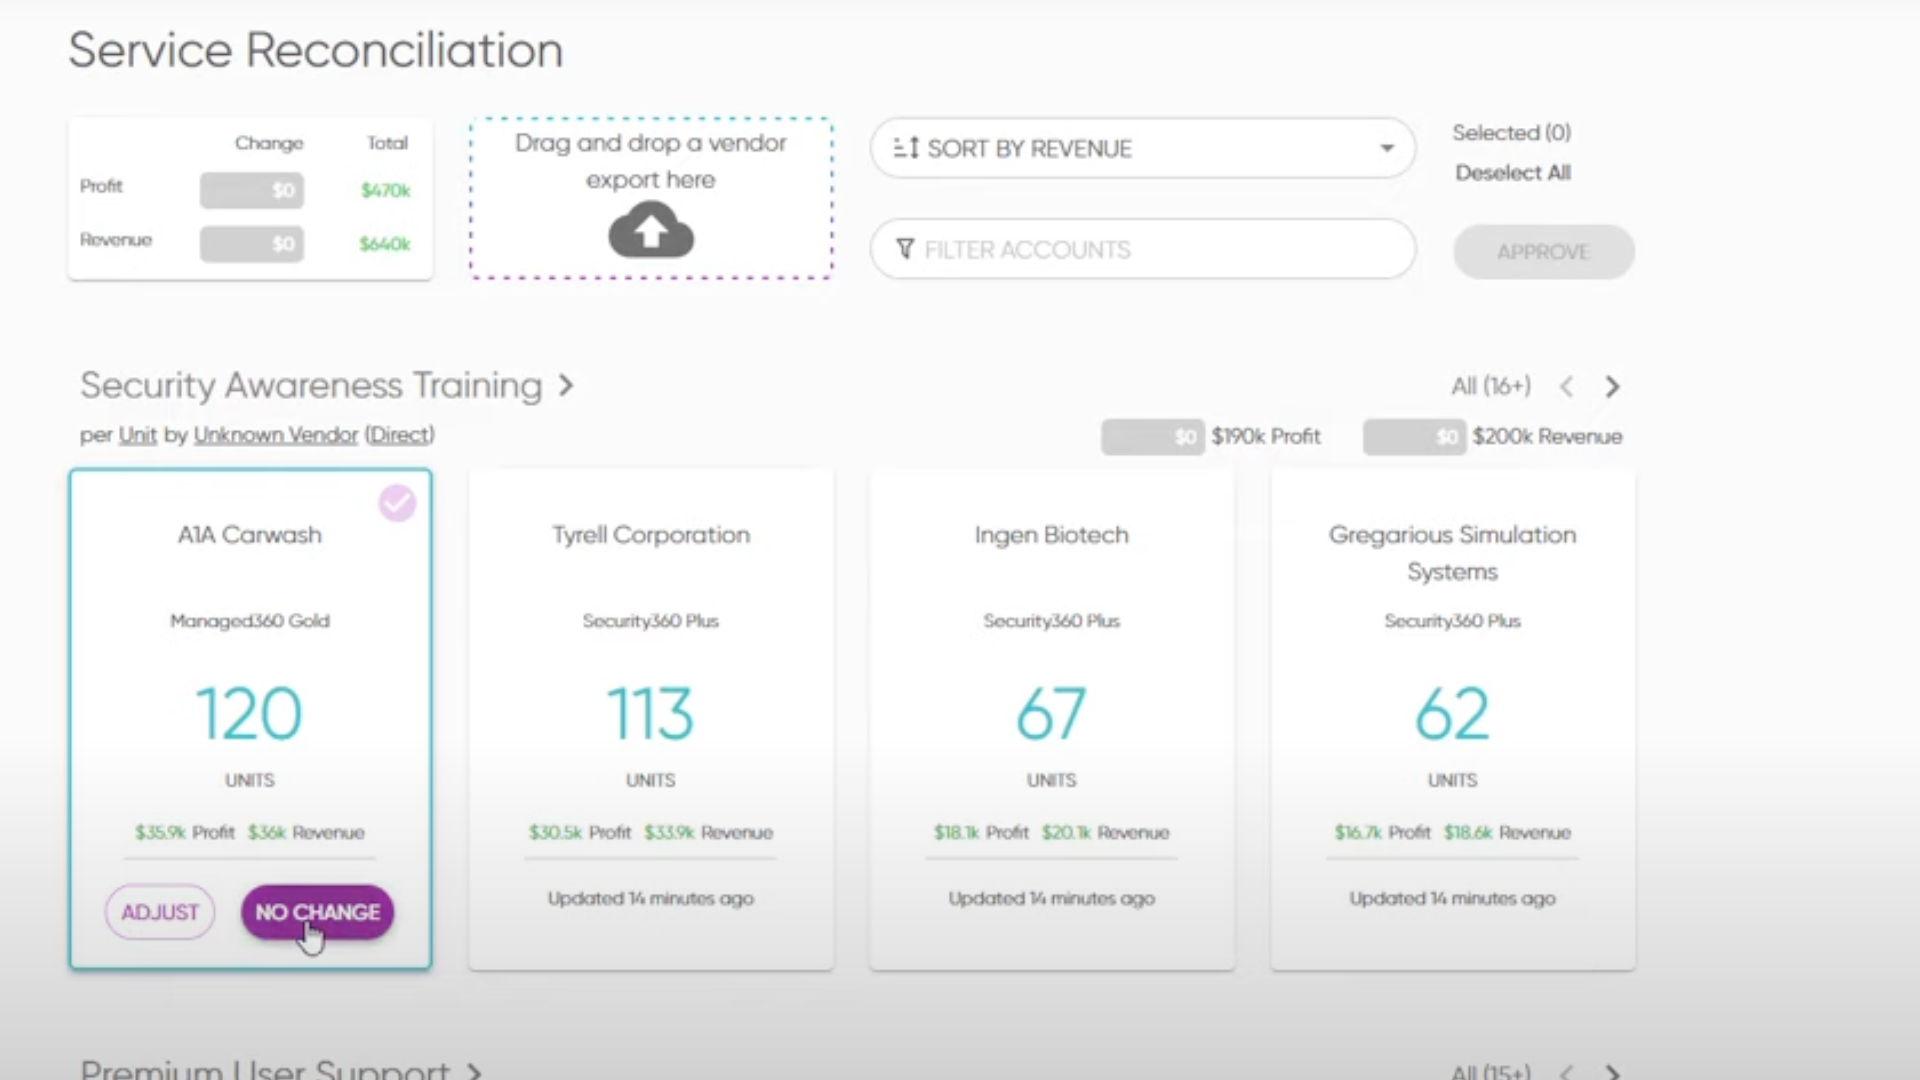Select the Ingen Biotech card

pos(1052,719)
